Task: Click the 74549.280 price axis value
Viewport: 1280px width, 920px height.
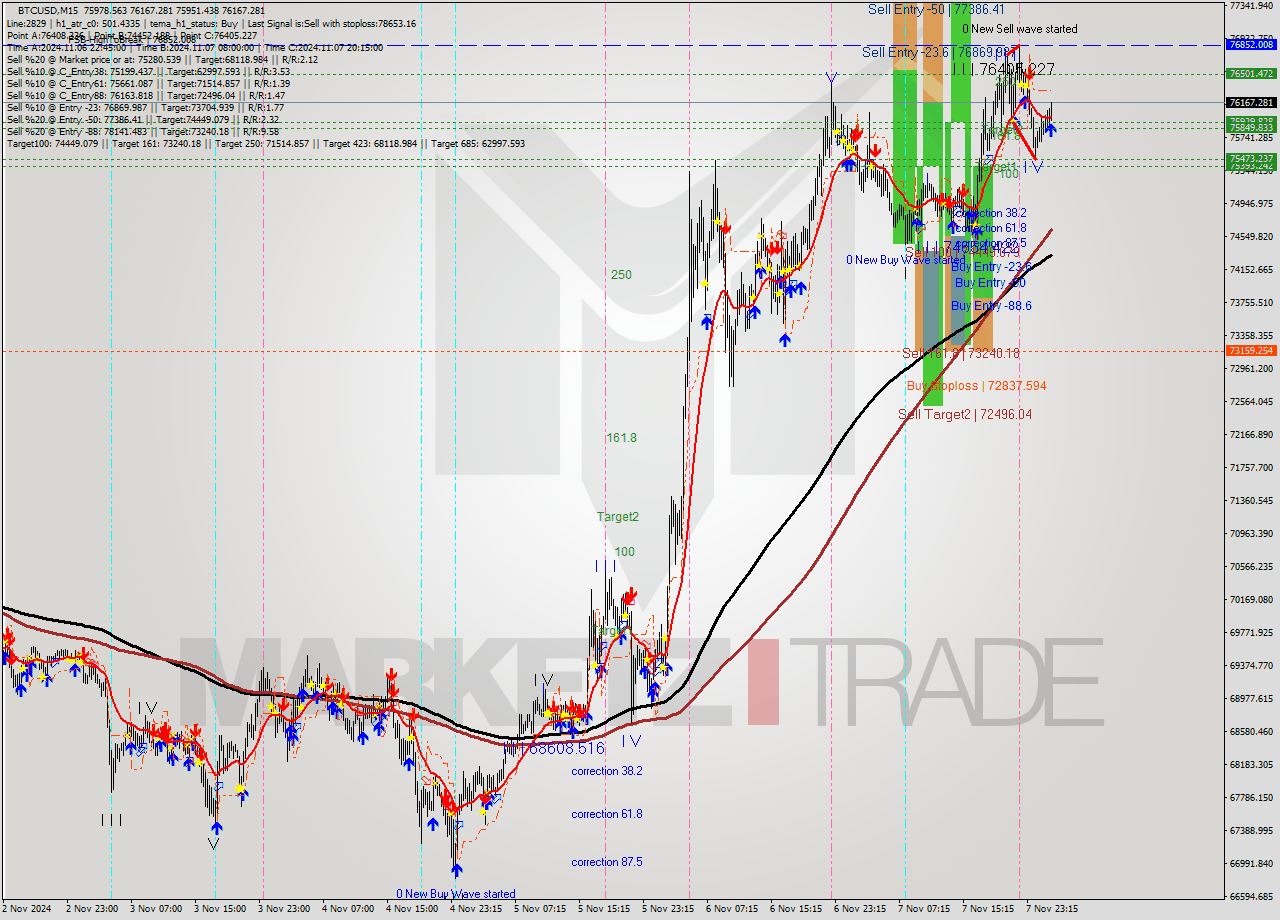Action: click(x=1251, y=237)
